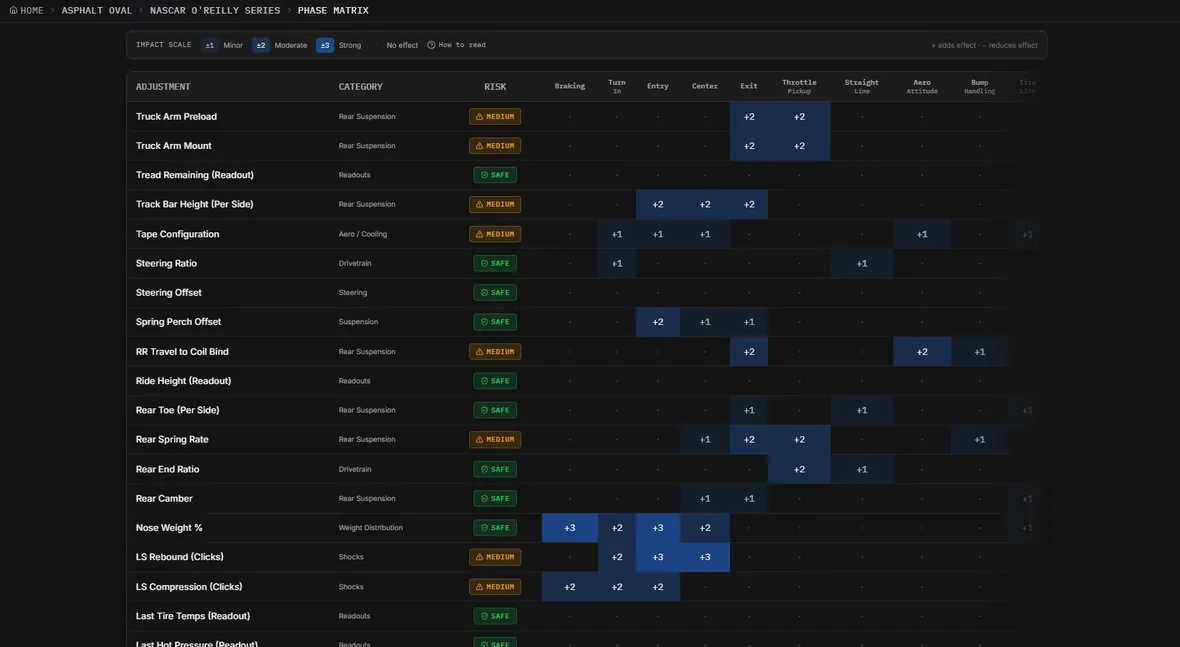Click the home icon in breadcrumb

[13, 11]
